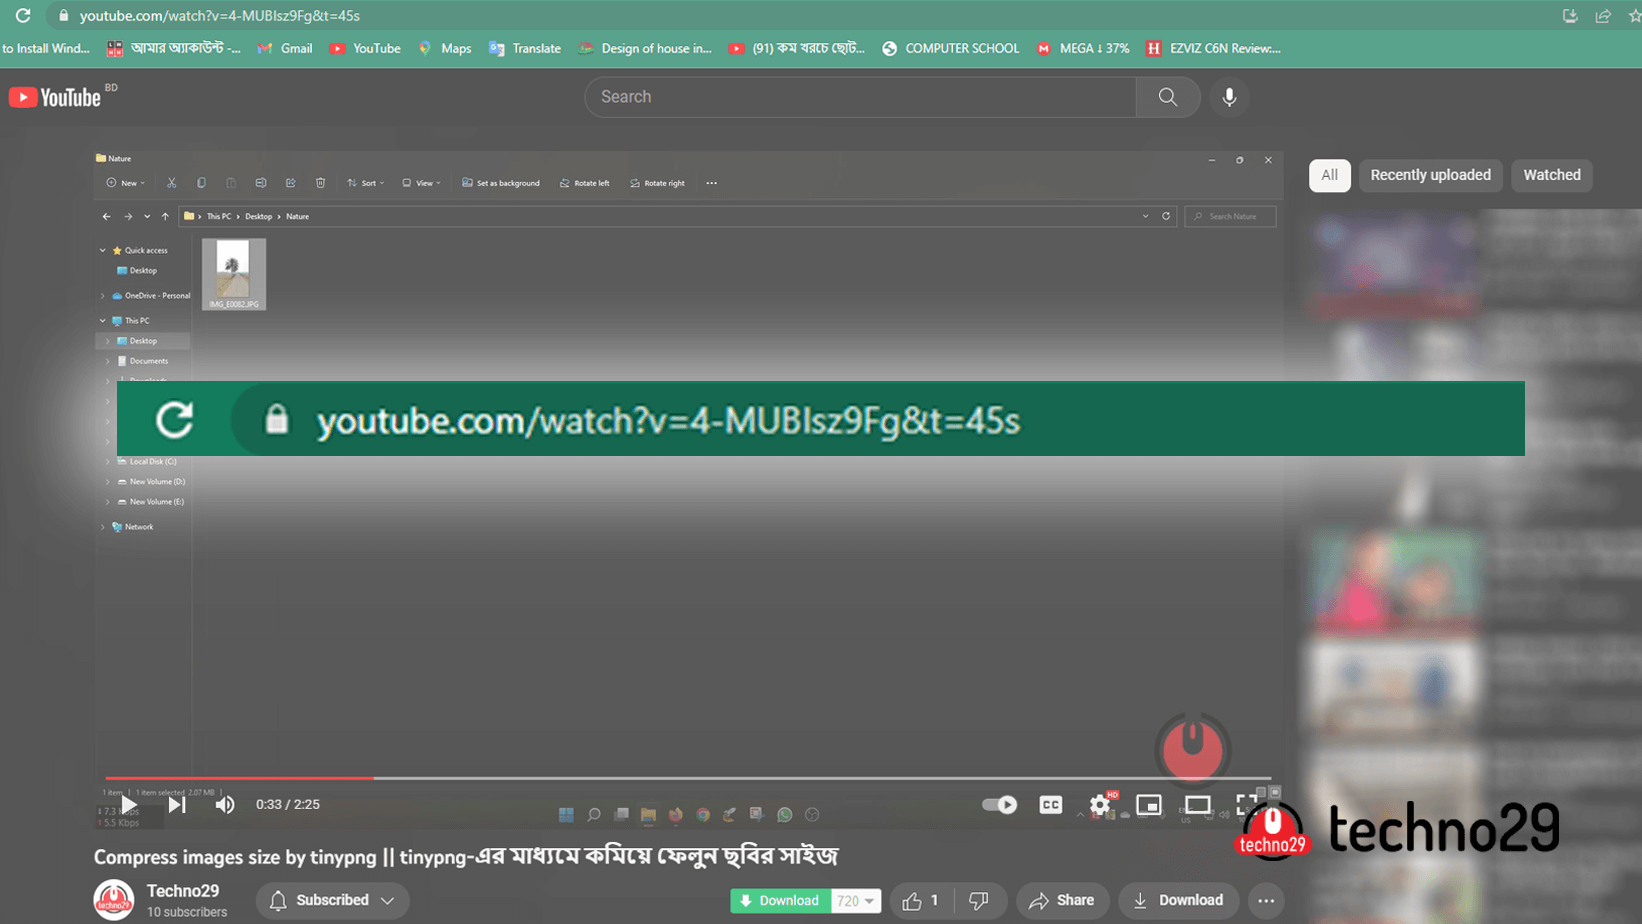Open the Gmail bookmark

[x=285, y=48]
